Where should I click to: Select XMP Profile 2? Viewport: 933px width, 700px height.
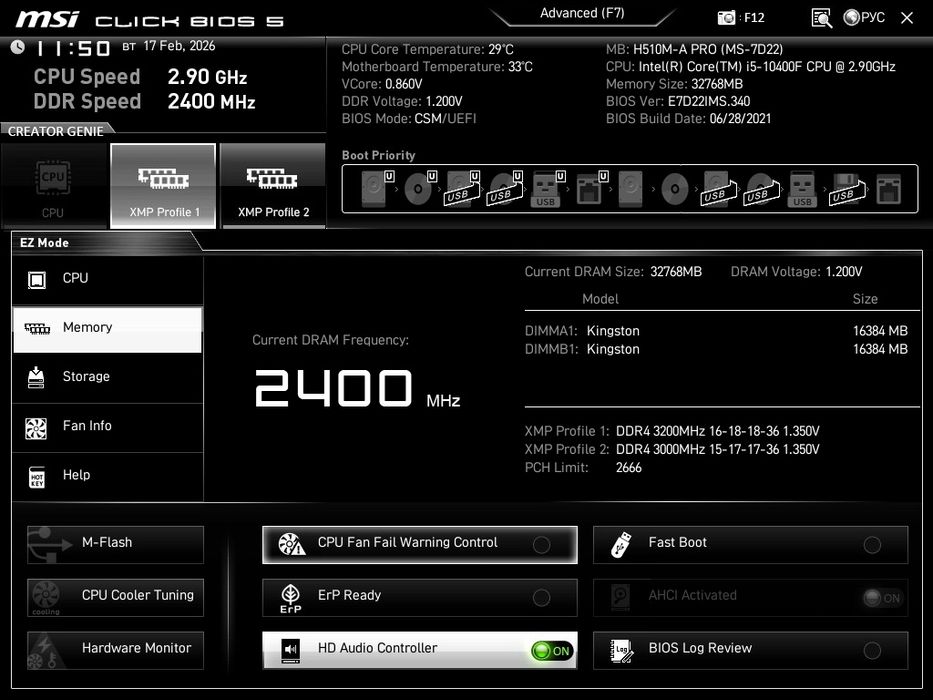[x=273, y=186]
